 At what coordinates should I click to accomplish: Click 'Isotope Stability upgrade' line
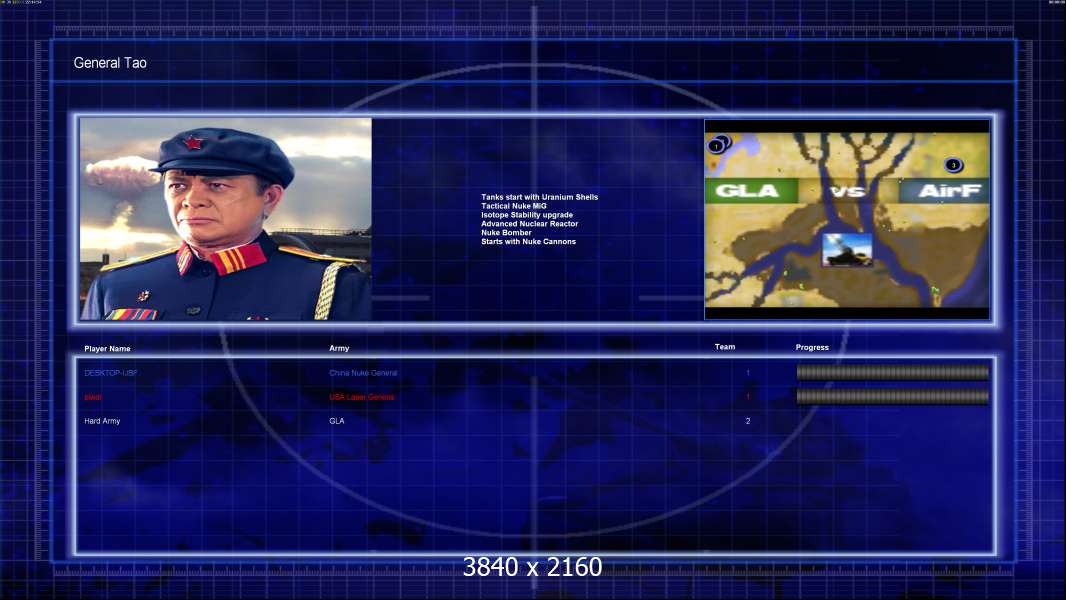(x=527, y=215)
